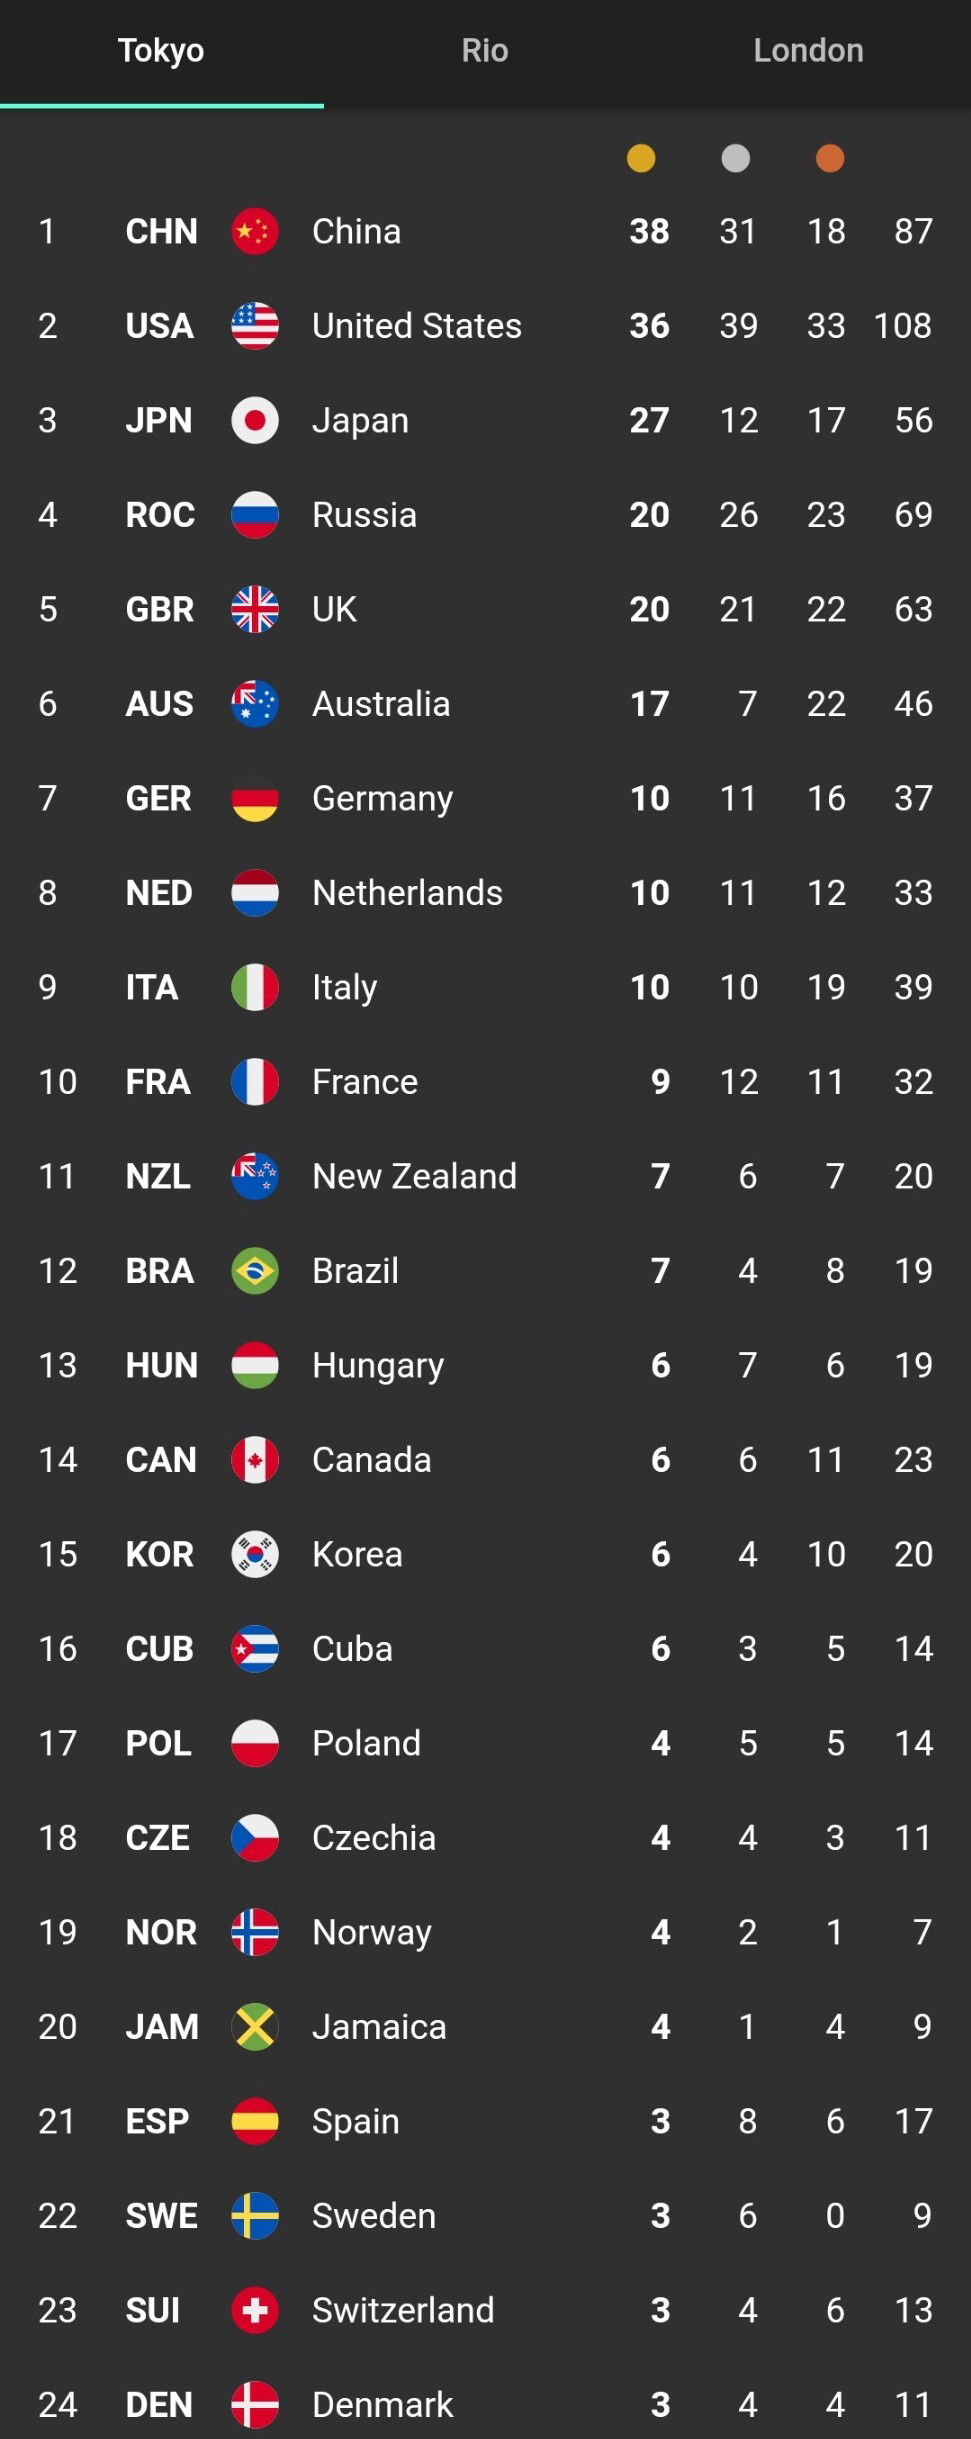Click the GER country code
This screenshot has height=2439, width=971.
158,798
